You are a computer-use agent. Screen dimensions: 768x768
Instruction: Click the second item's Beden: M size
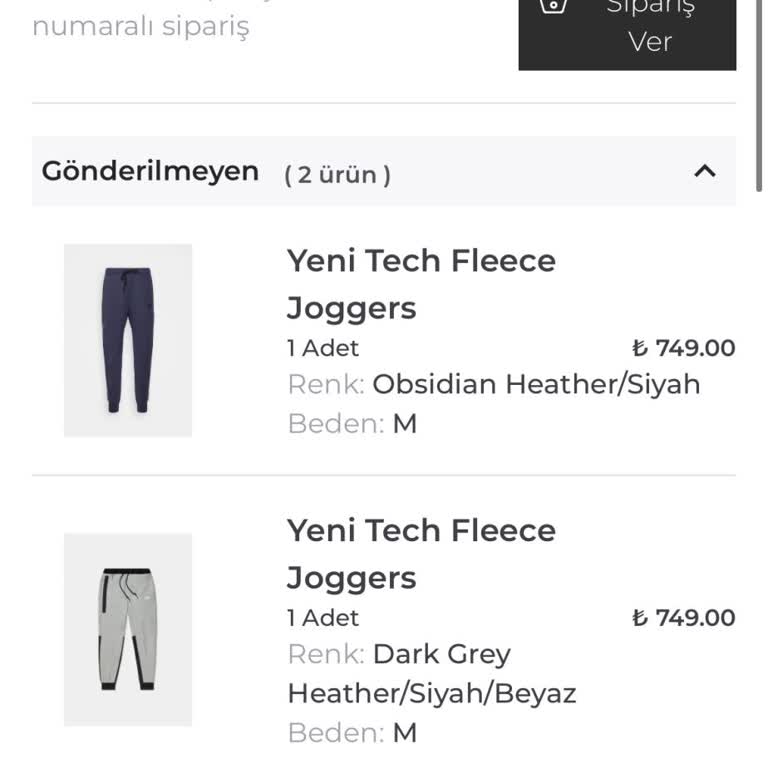(352, 733)
